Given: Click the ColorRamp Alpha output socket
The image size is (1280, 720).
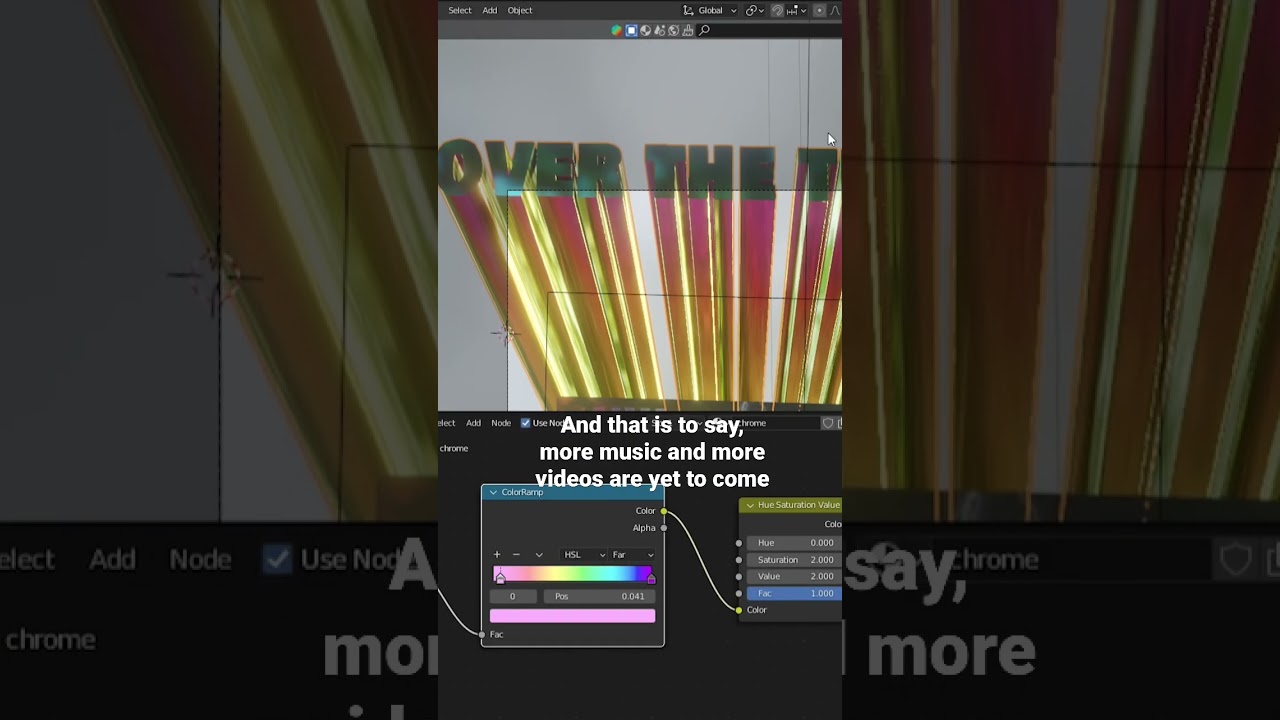Looking at the screenshot, I should tap(664, 528).
